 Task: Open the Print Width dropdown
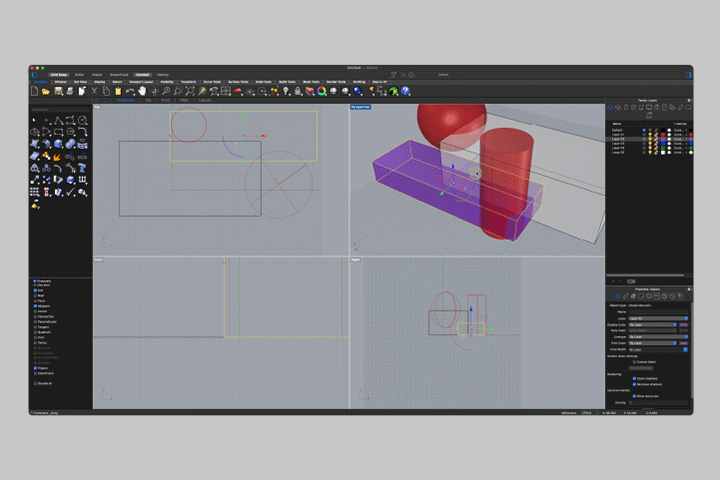(658, 350)
